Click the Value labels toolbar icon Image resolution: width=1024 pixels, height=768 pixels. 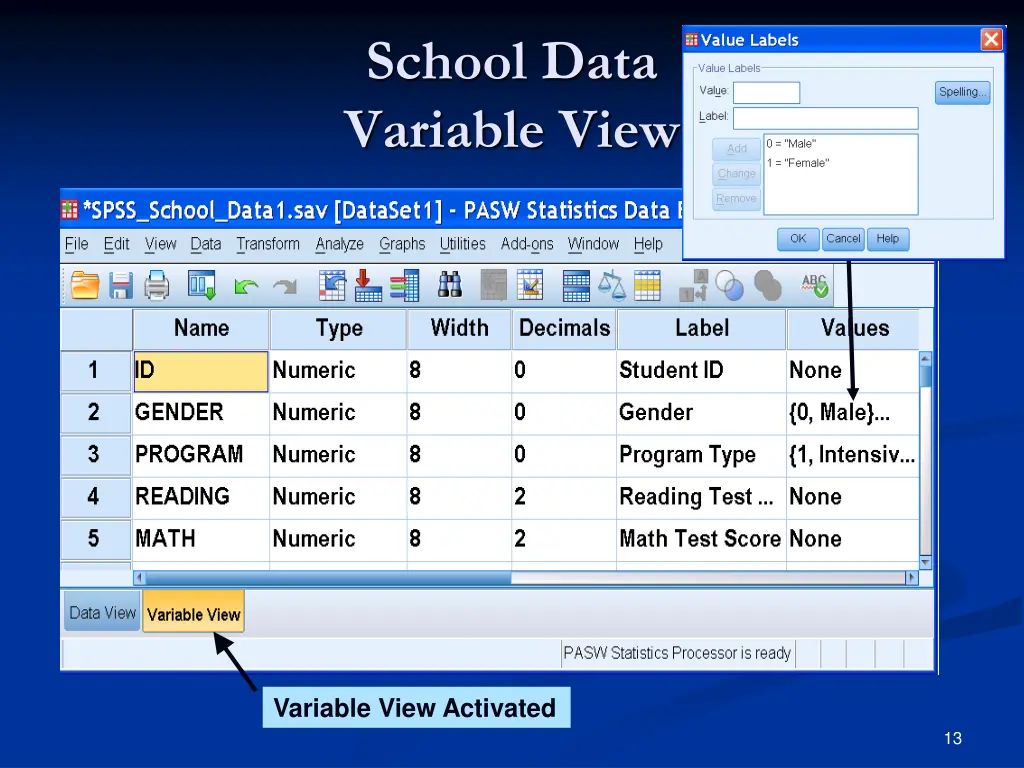(693, 285)
